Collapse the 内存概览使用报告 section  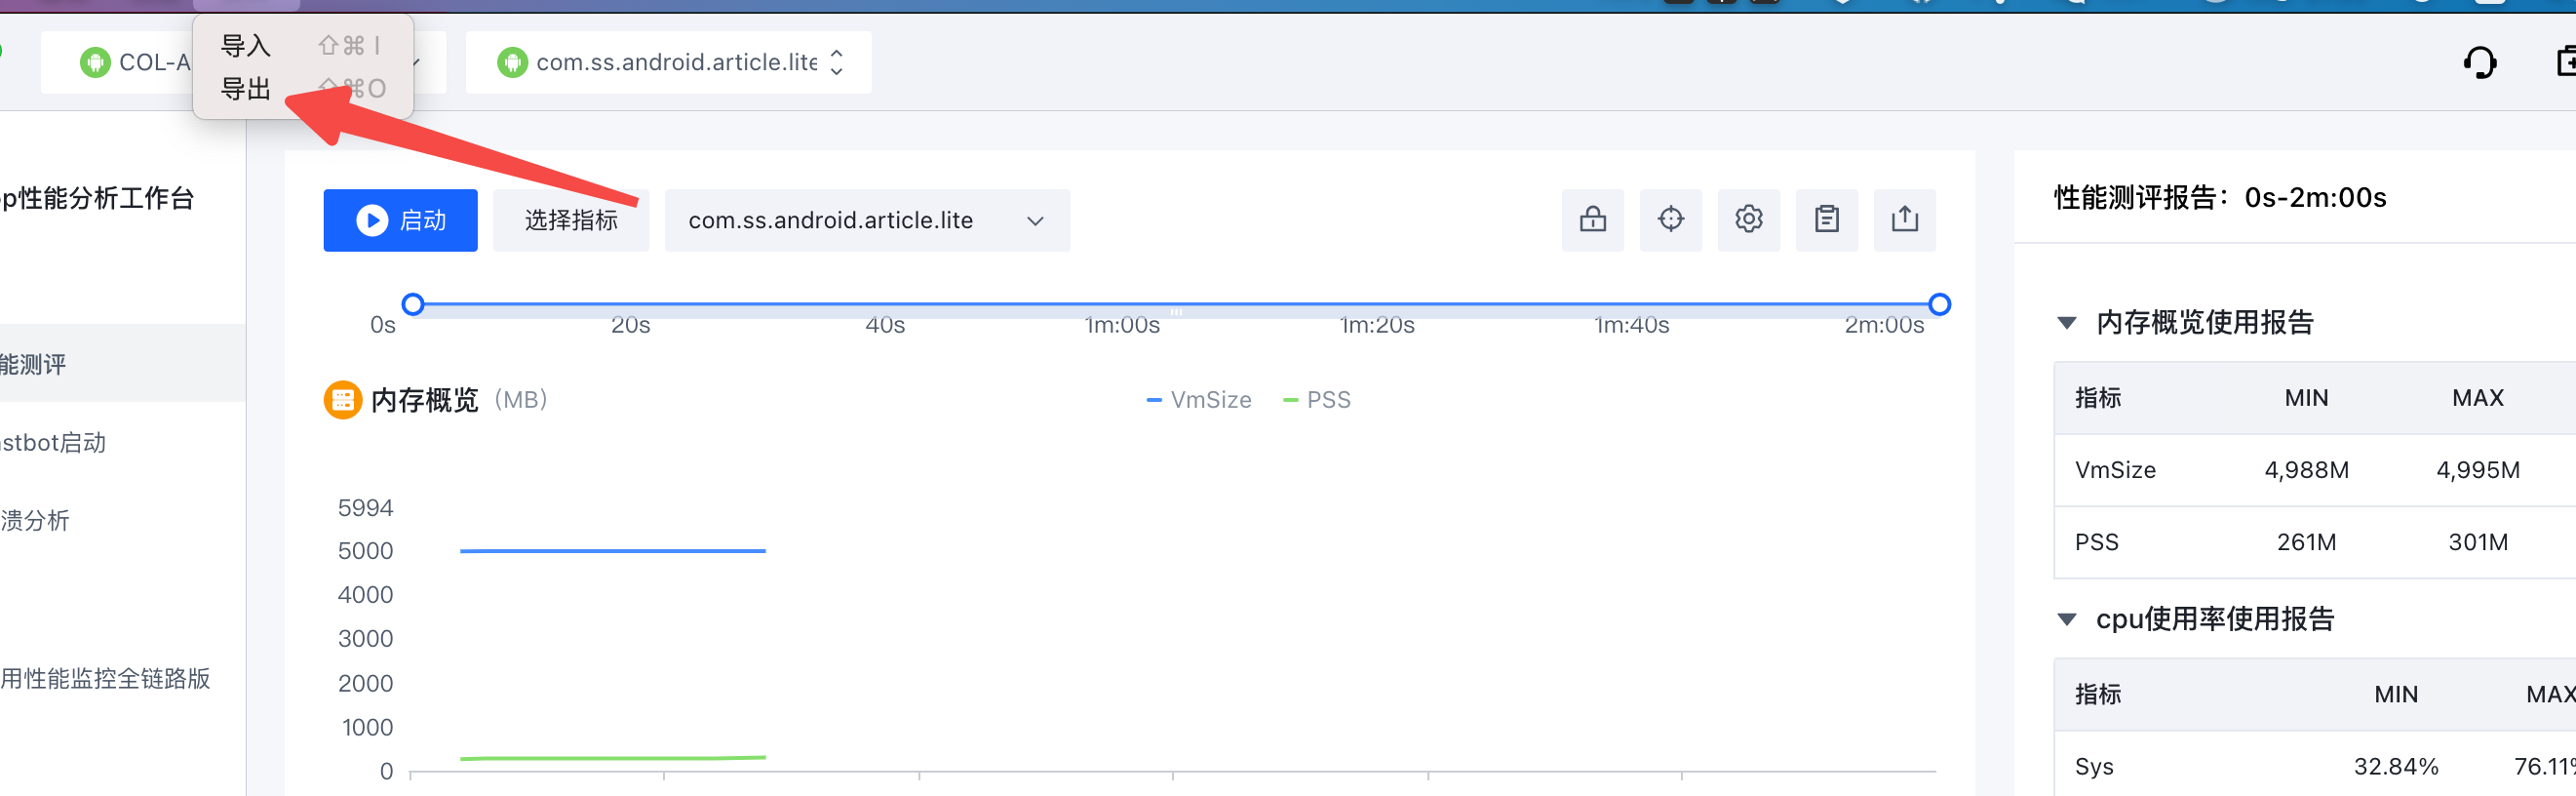[x=2067, y=323]
